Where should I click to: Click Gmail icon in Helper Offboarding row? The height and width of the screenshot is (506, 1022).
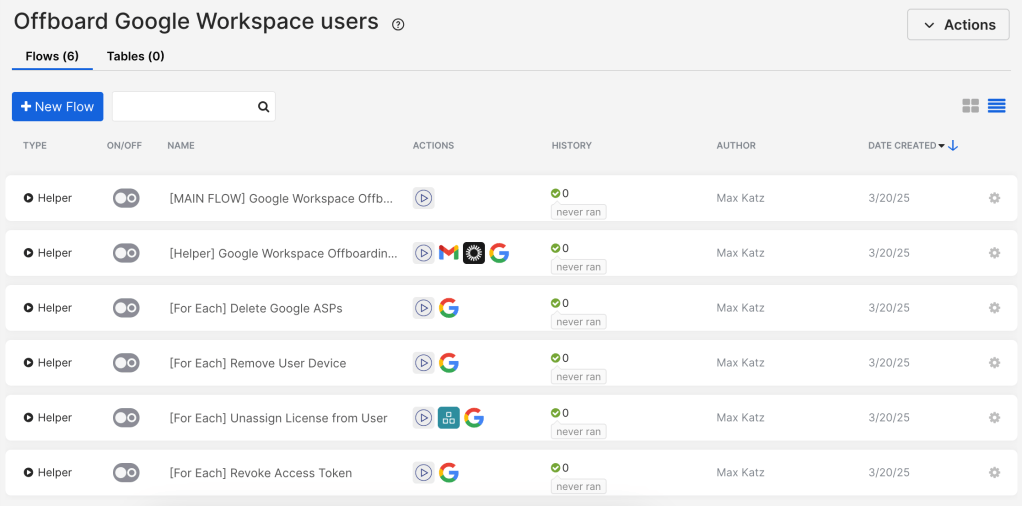pos(448,253)
